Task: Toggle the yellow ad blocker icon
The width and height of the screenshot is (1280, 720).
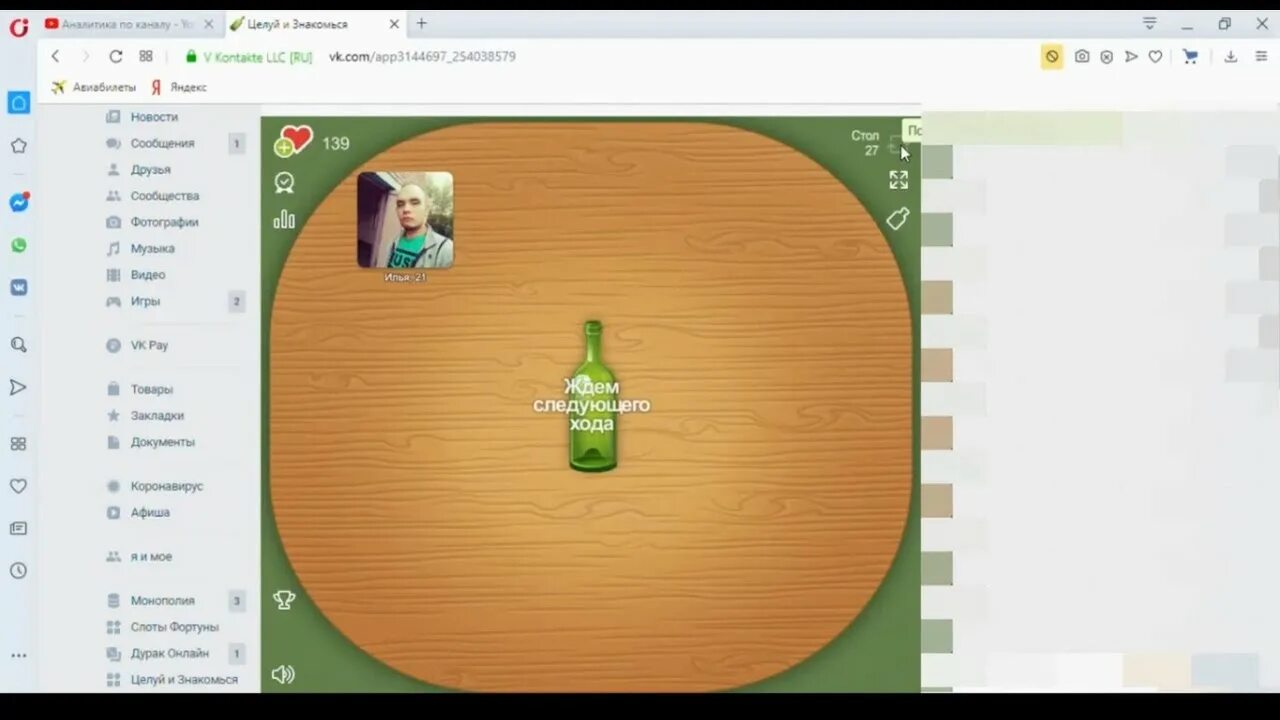Action: pyautogui.click(x=1052, y=57)
